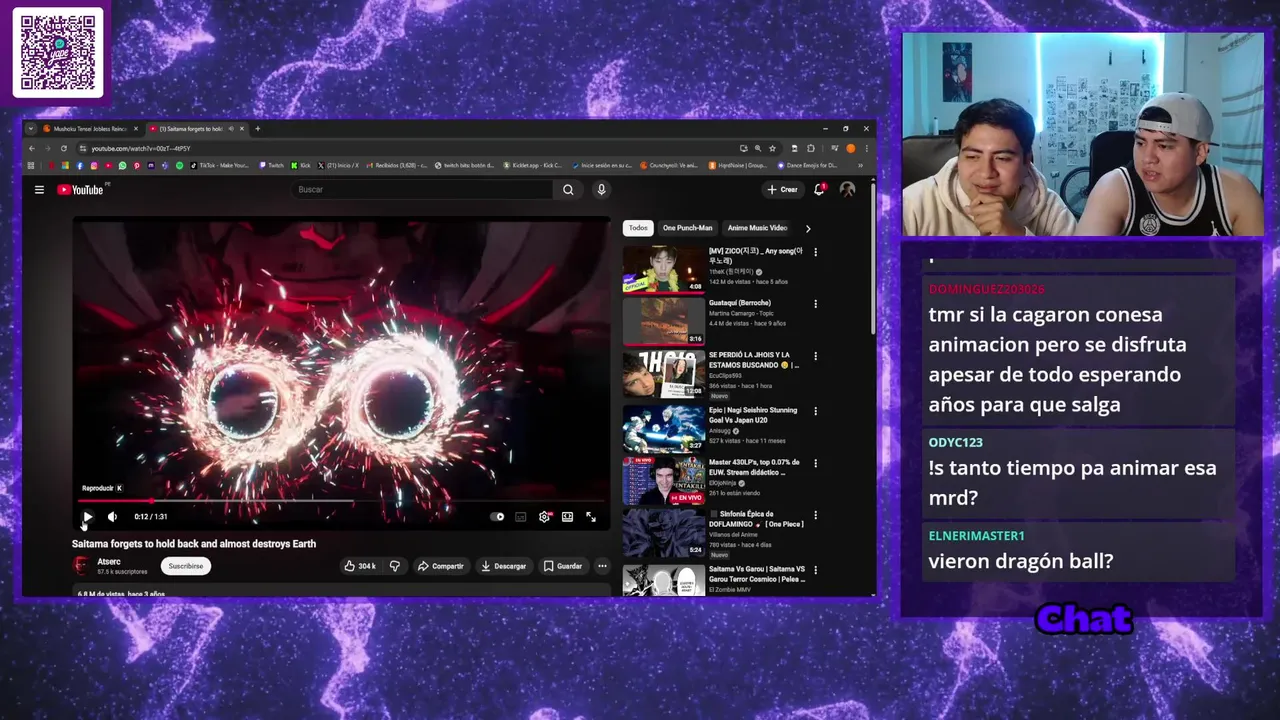Open Kick bookmark
Image resolution: width=1280 pixels, height=720 pixels.
[300, 165]
